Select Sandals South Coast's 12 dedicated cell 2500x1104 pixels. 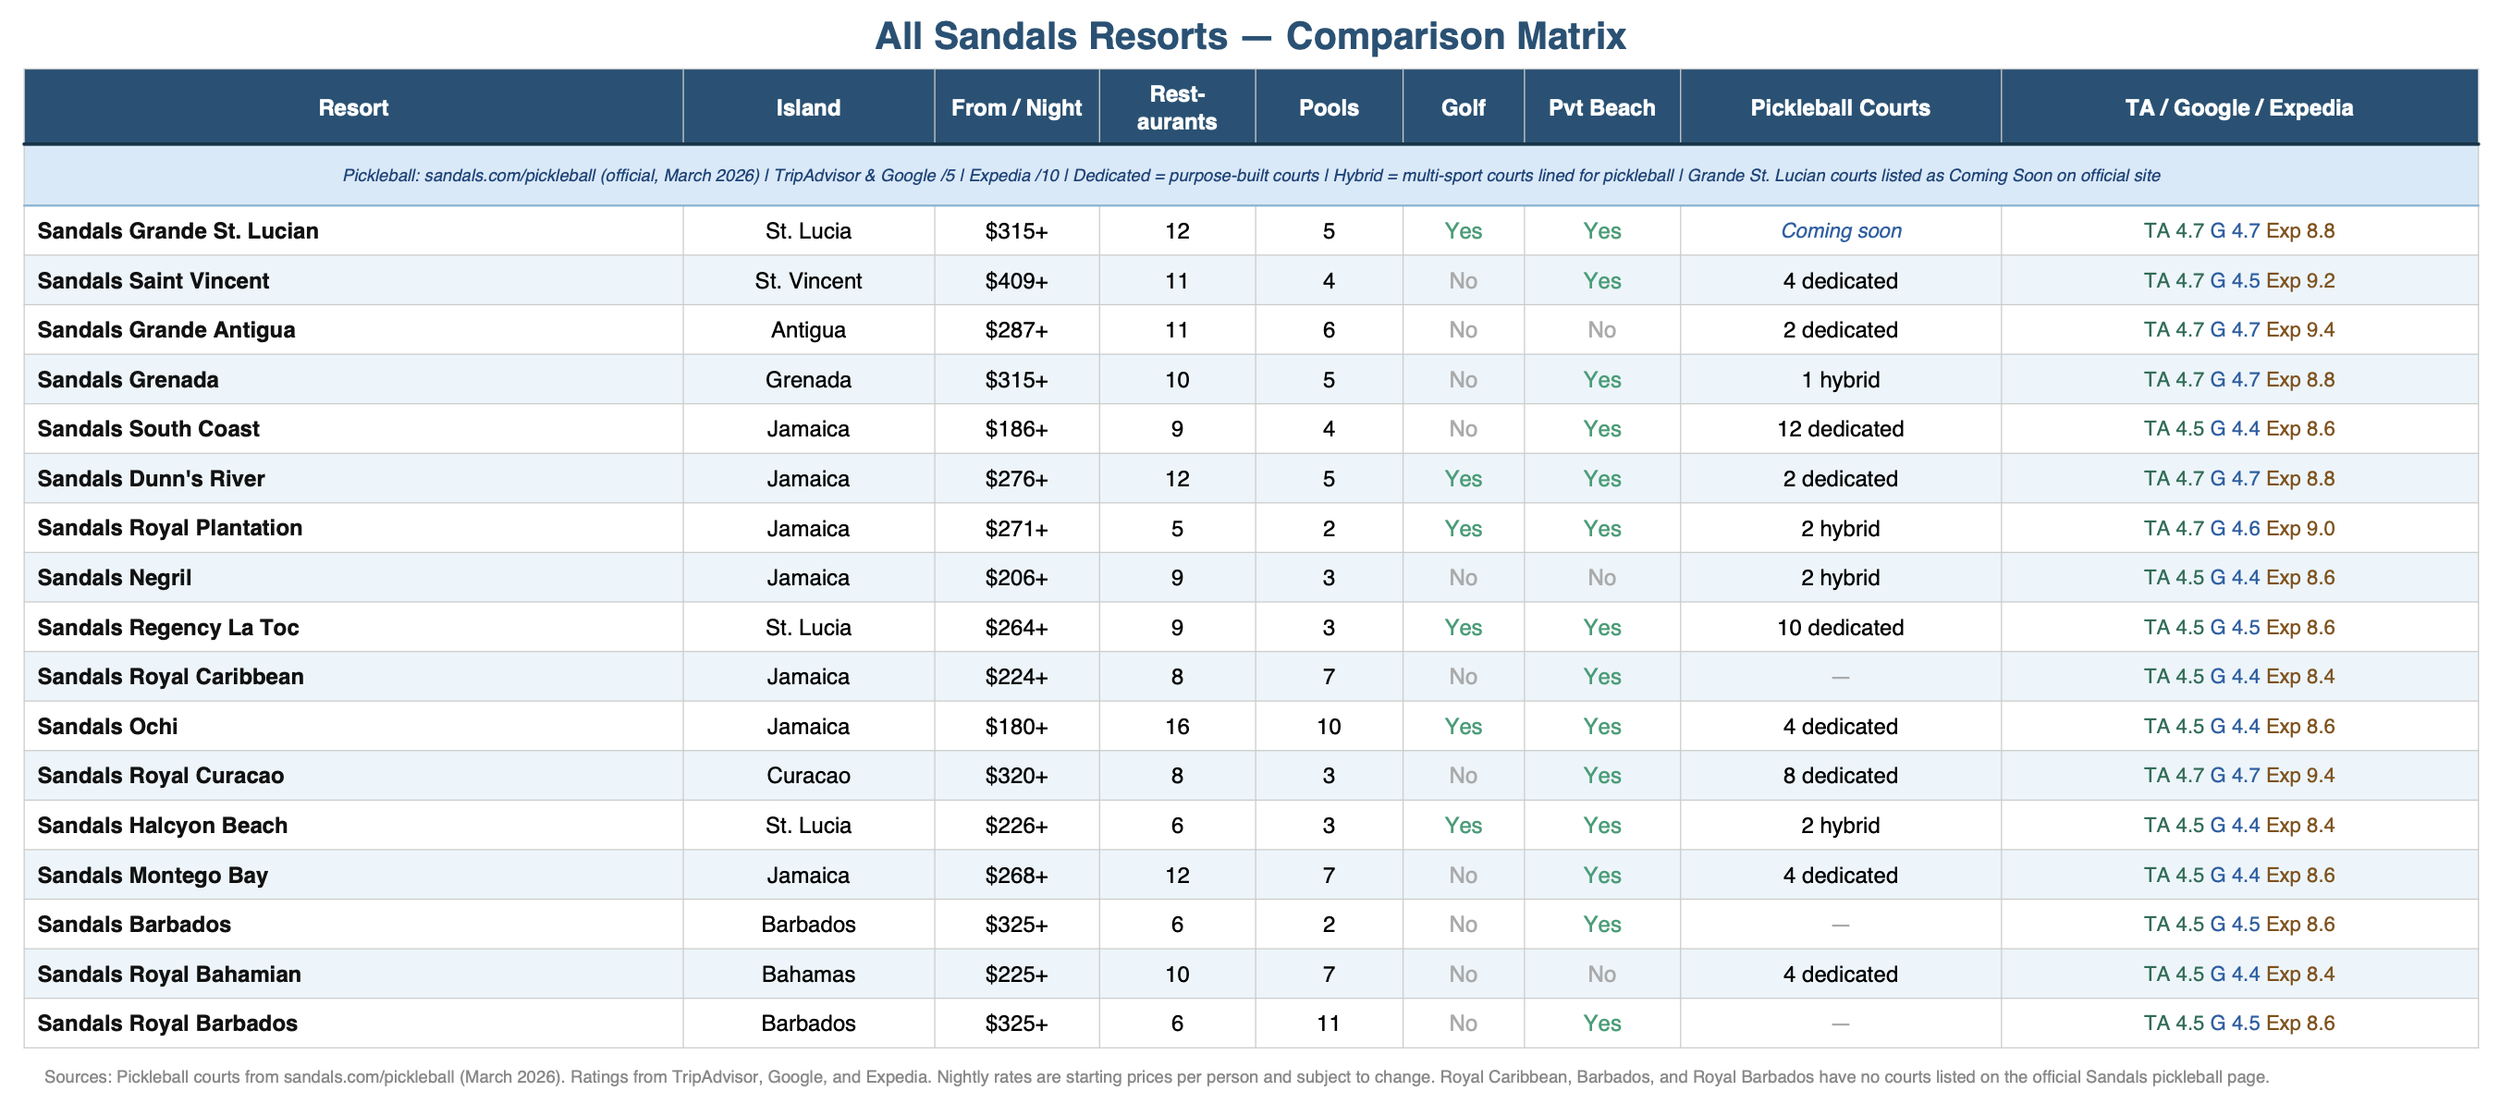pyautogui.click(x=1840, y=429)
